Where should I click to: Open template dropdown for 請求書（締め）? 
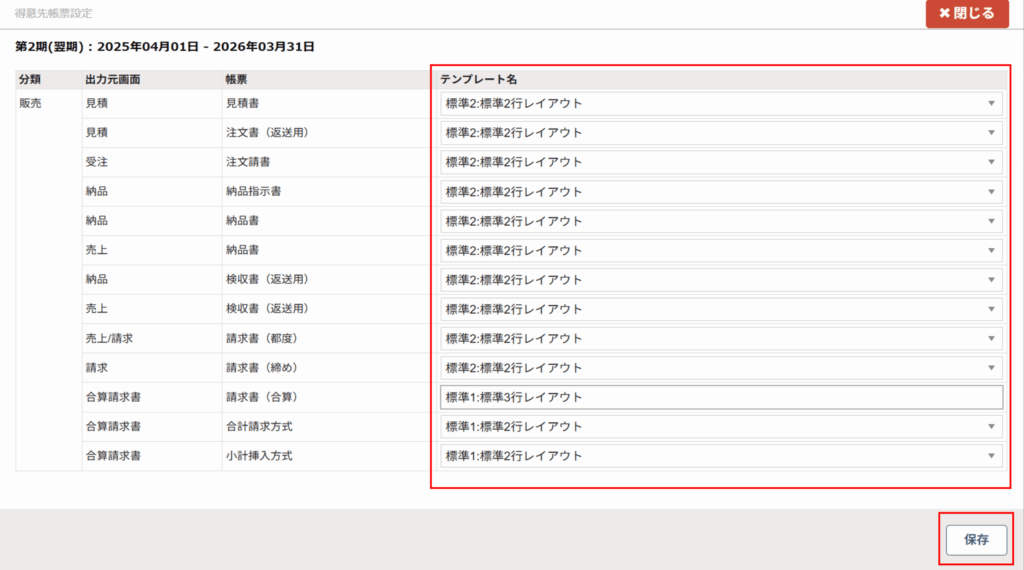[x=720, y=368]
